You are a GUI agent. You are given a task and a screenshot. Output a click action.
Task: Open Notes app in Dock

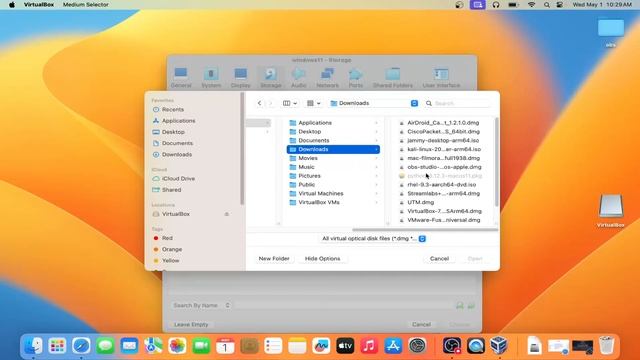[297, 346]
